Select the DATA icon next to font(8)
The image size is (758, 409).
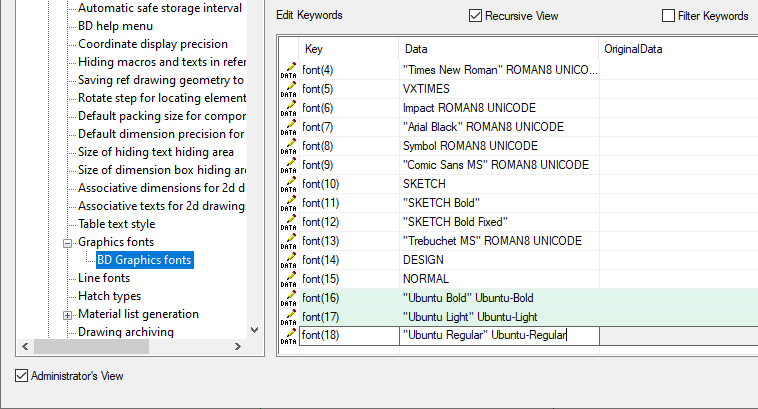[288, 146]
